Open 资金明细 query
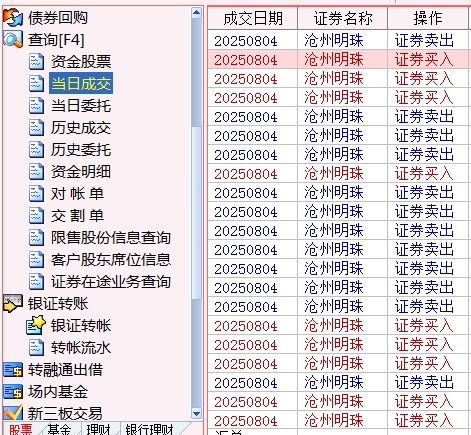471x435 pixels. 81,172
